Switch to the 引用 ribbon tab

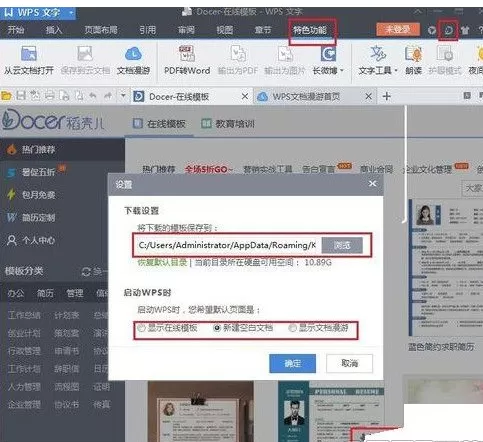[148, 30]
